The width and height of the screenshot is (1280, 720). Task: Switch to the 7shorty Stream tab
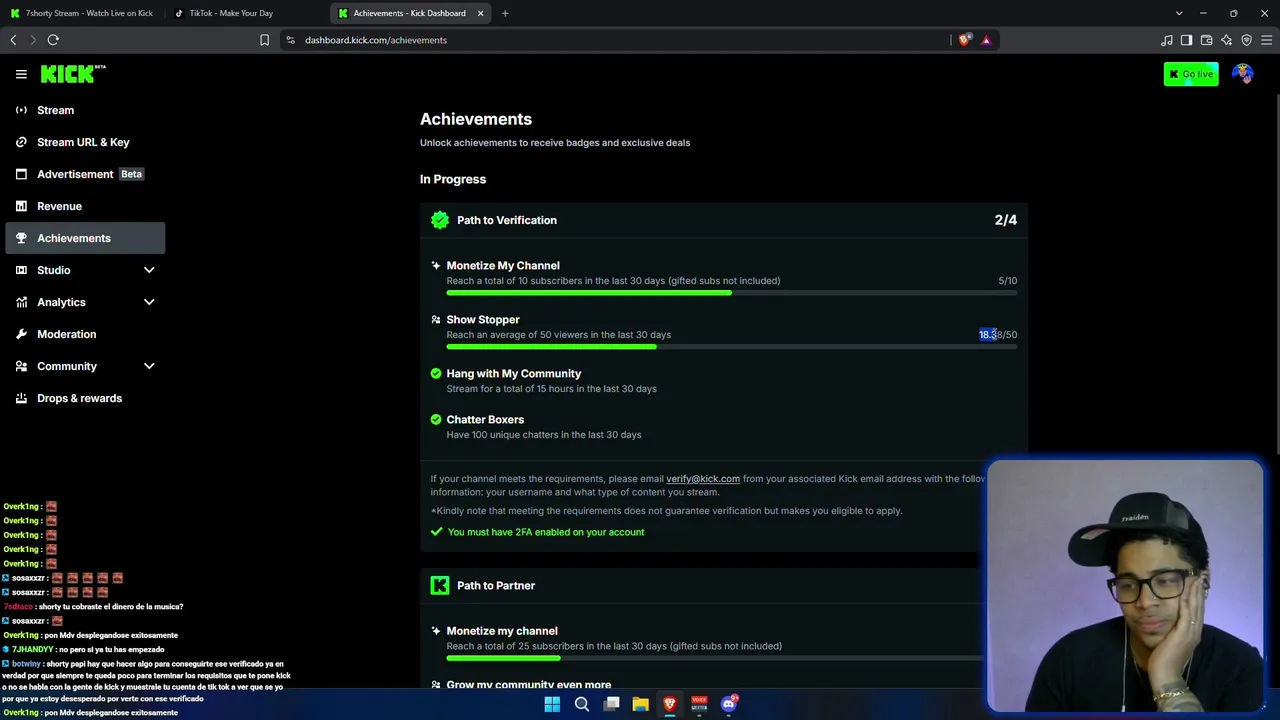pyautogui.click(x=82, y=13)
